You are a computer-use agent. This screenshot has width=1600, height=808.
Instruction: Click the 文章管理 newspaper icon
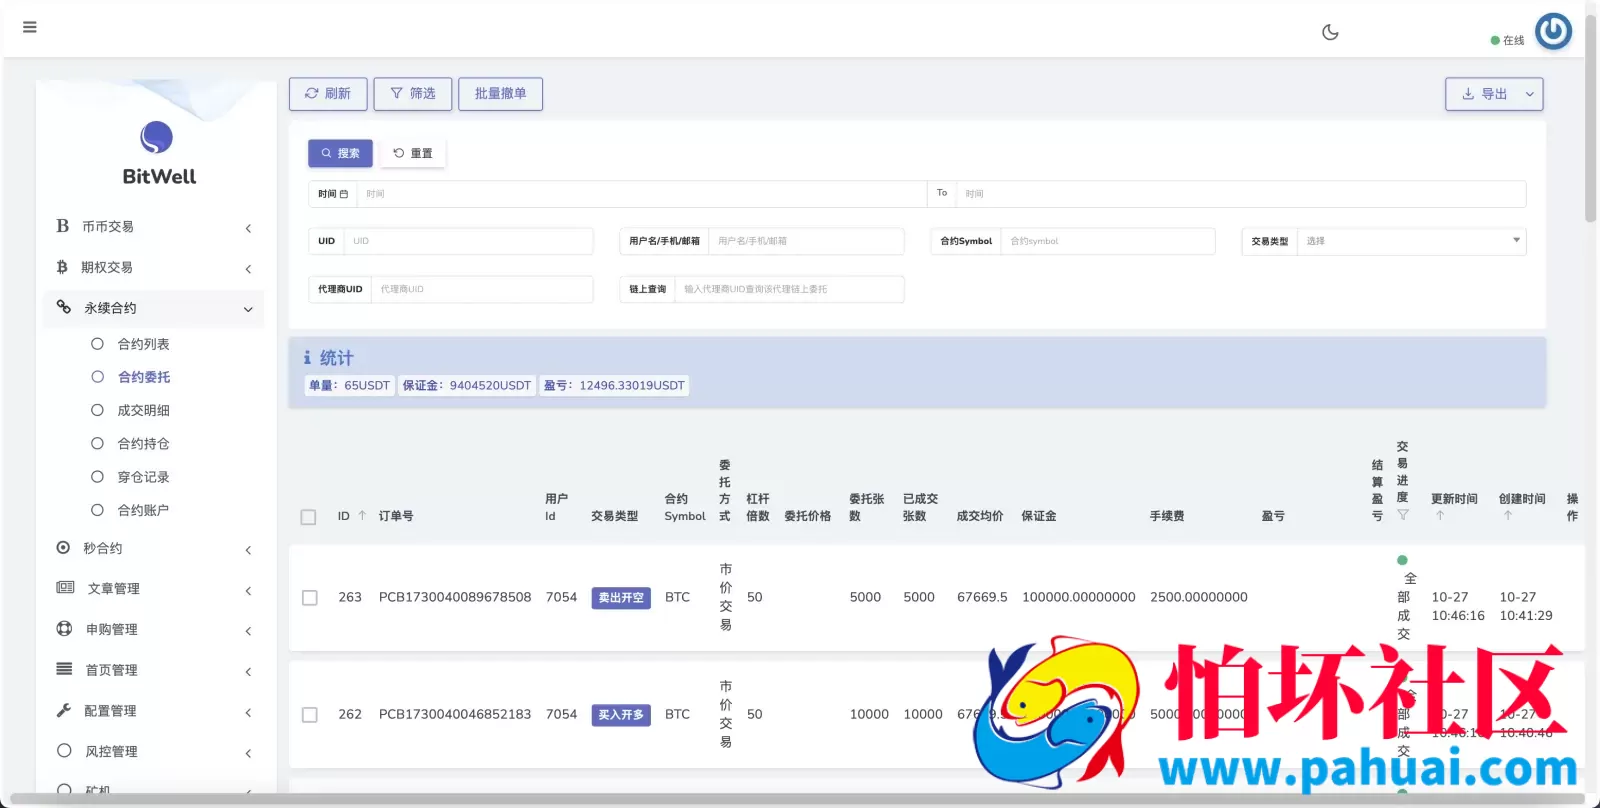(65, 588)
